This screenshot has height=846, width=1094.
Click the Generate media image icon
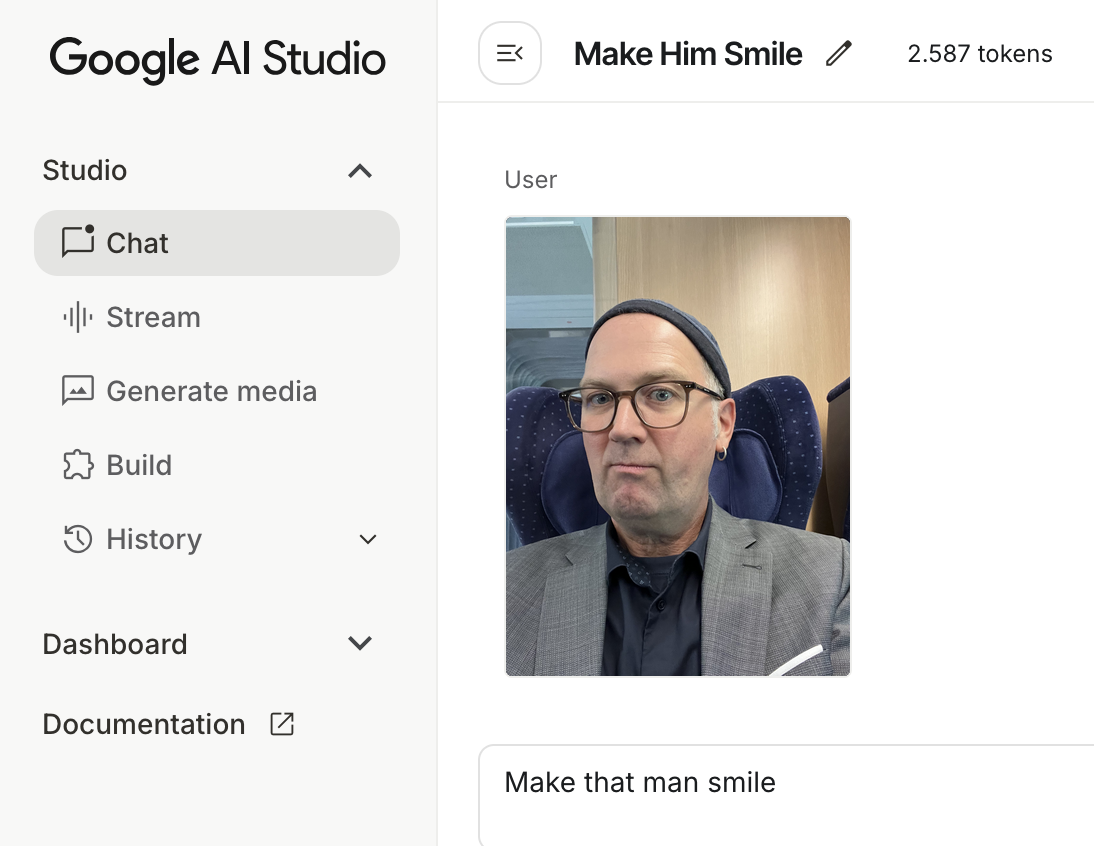[78, 391]
